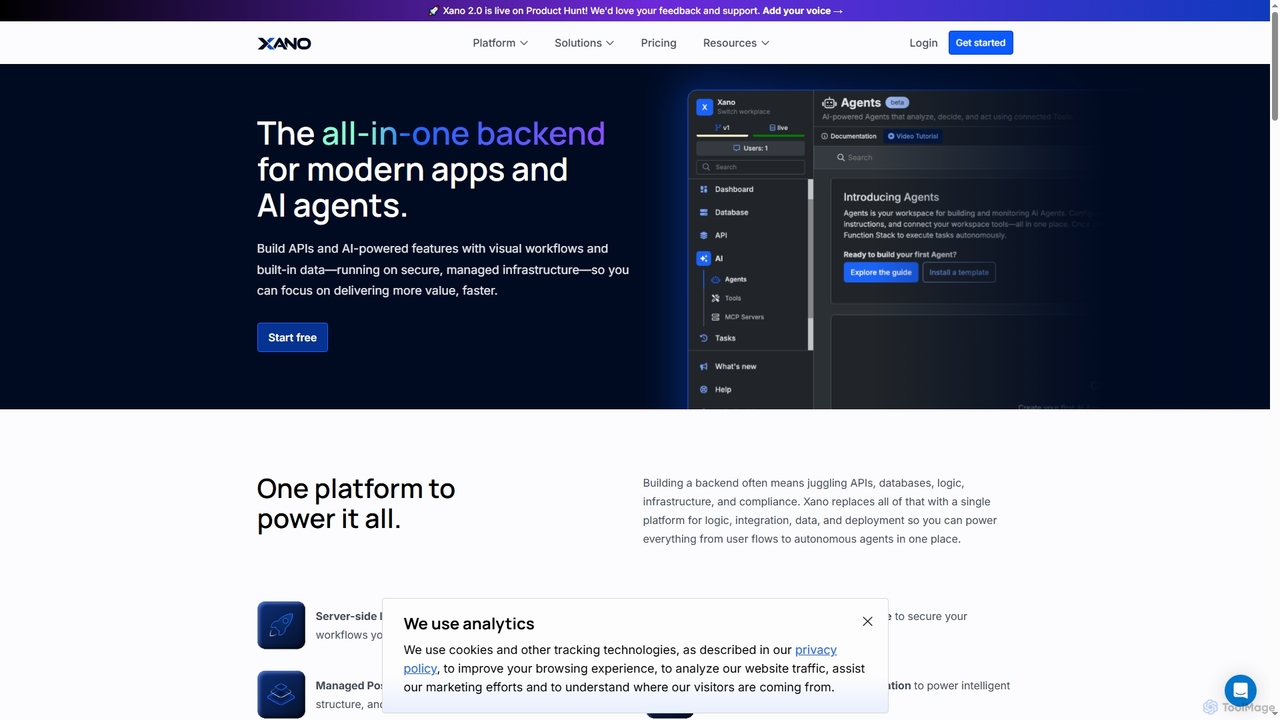Click the database icon next to live
This screenshot has height=720, width=1280.
[772, 128]
